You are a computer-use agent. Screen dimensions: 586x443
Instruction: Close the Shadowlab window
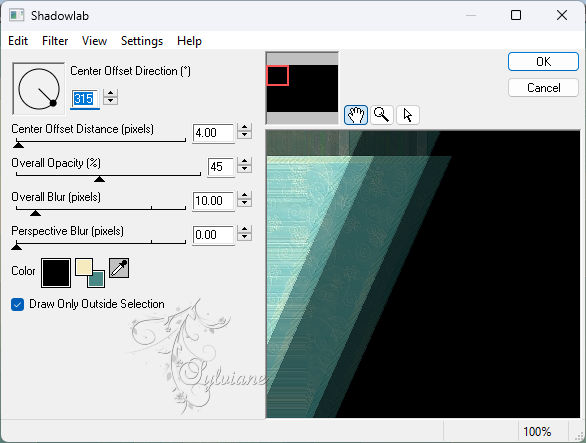[562, 15]
